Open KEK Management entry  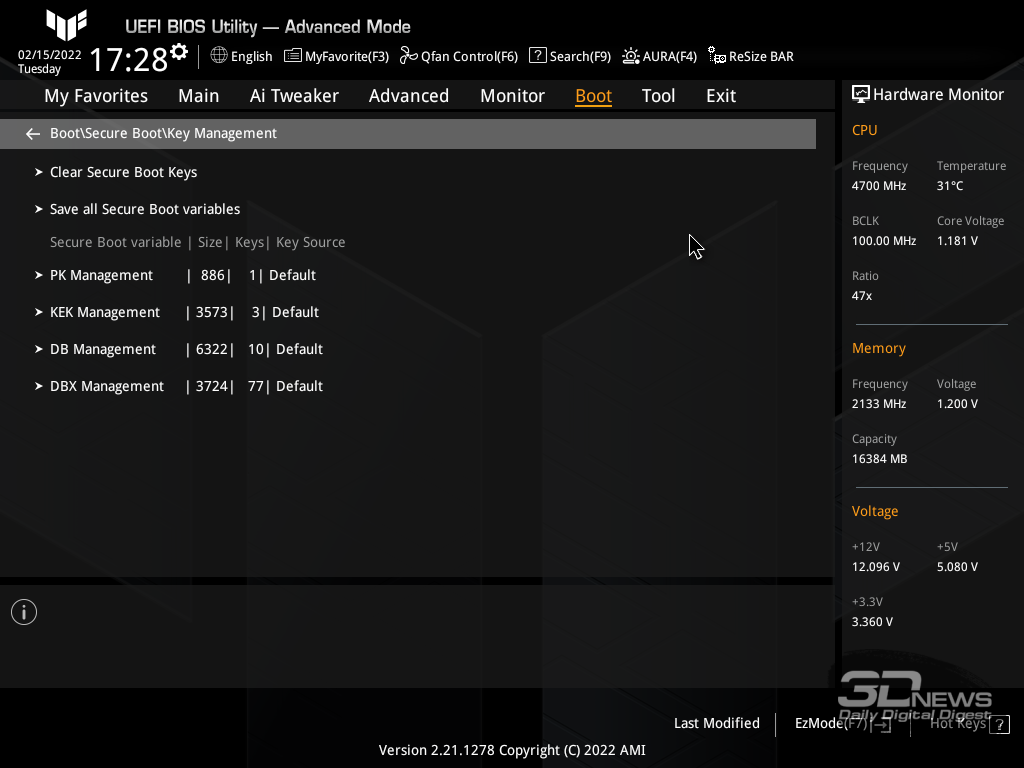[x=104, y=313]
